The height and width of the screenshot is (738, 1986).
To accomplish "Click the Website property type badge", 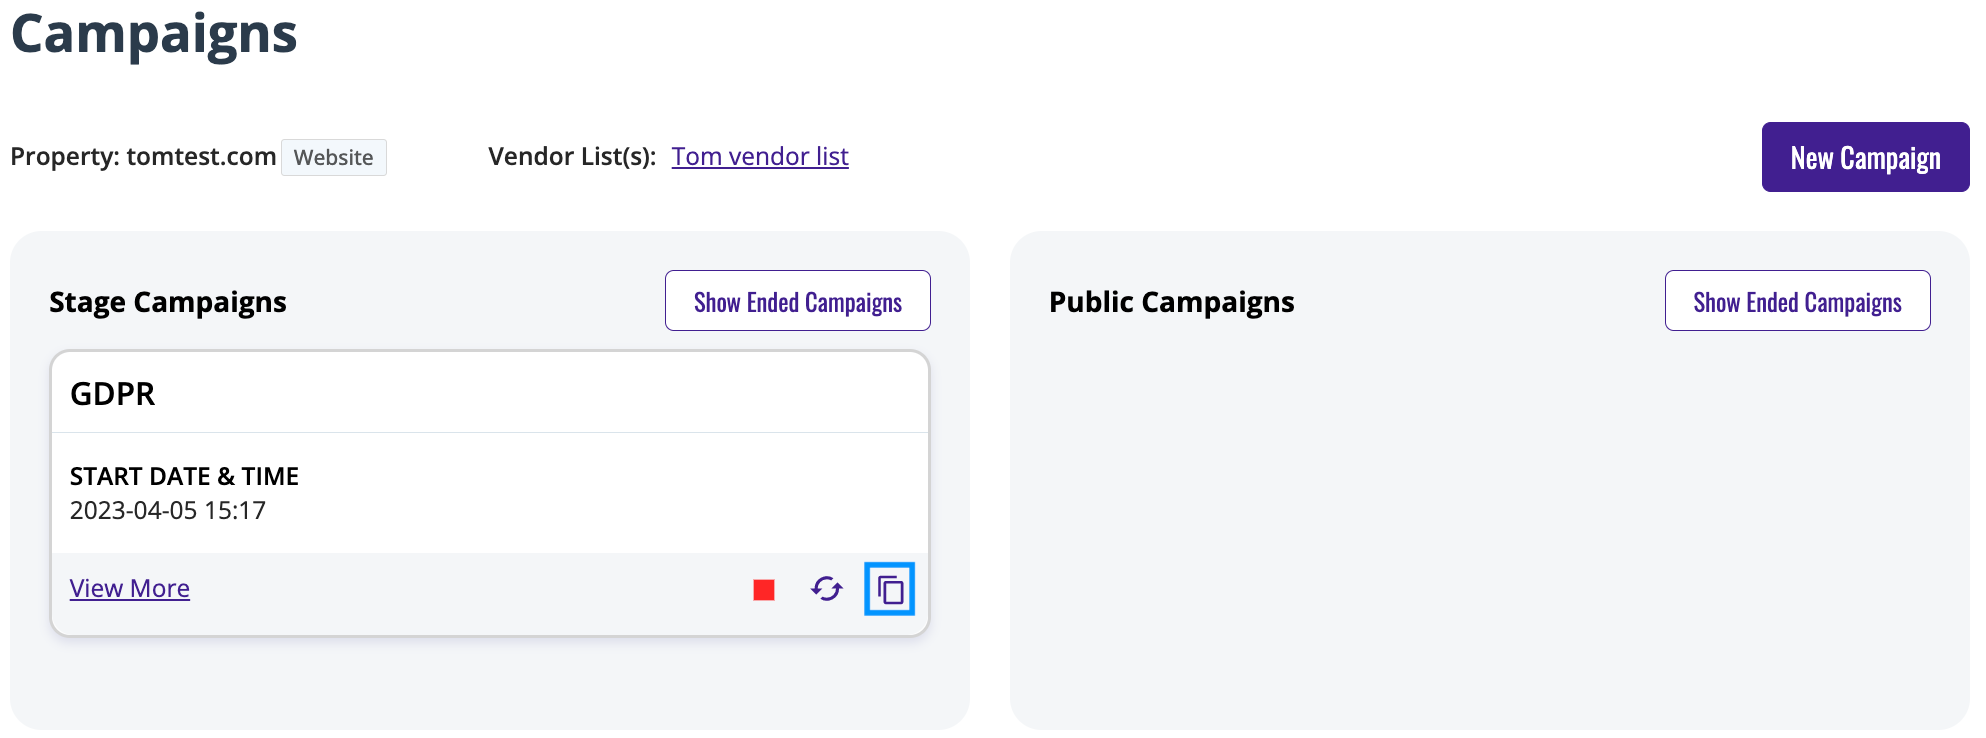I will (333, 157).
